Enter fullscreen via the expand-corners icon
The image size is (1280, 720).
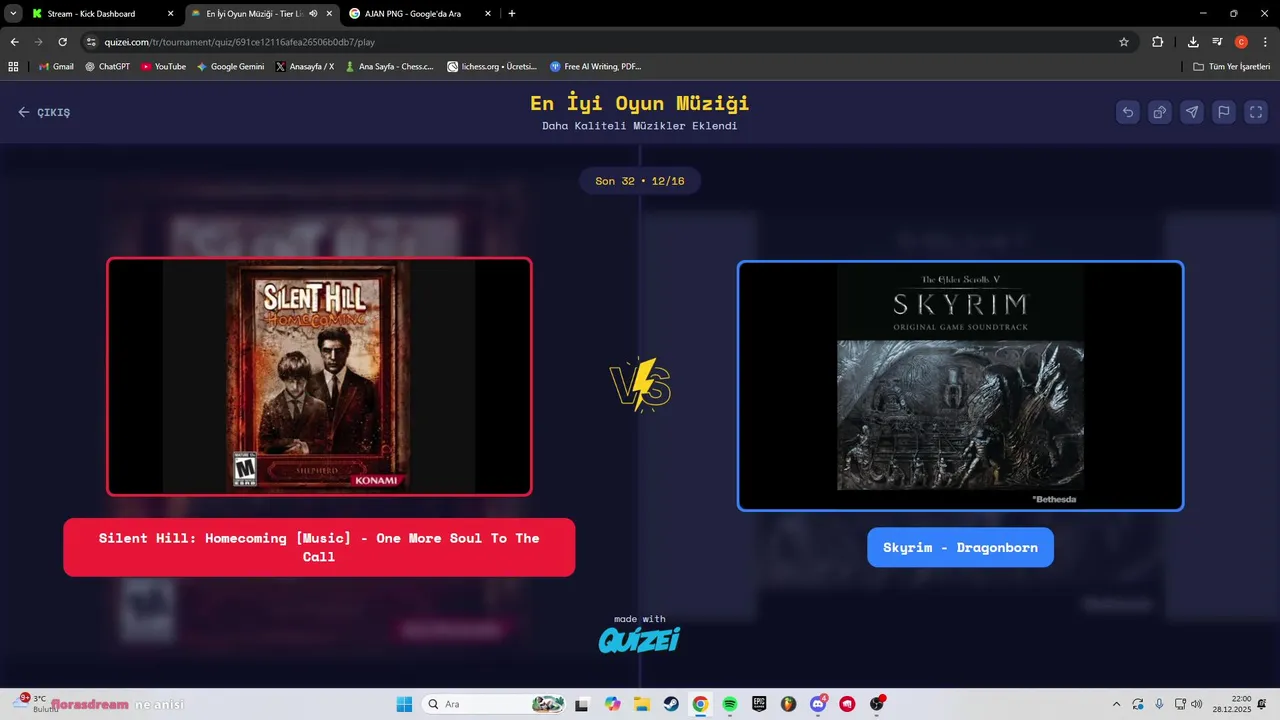pyautogui.click(x=1256, y=112)
